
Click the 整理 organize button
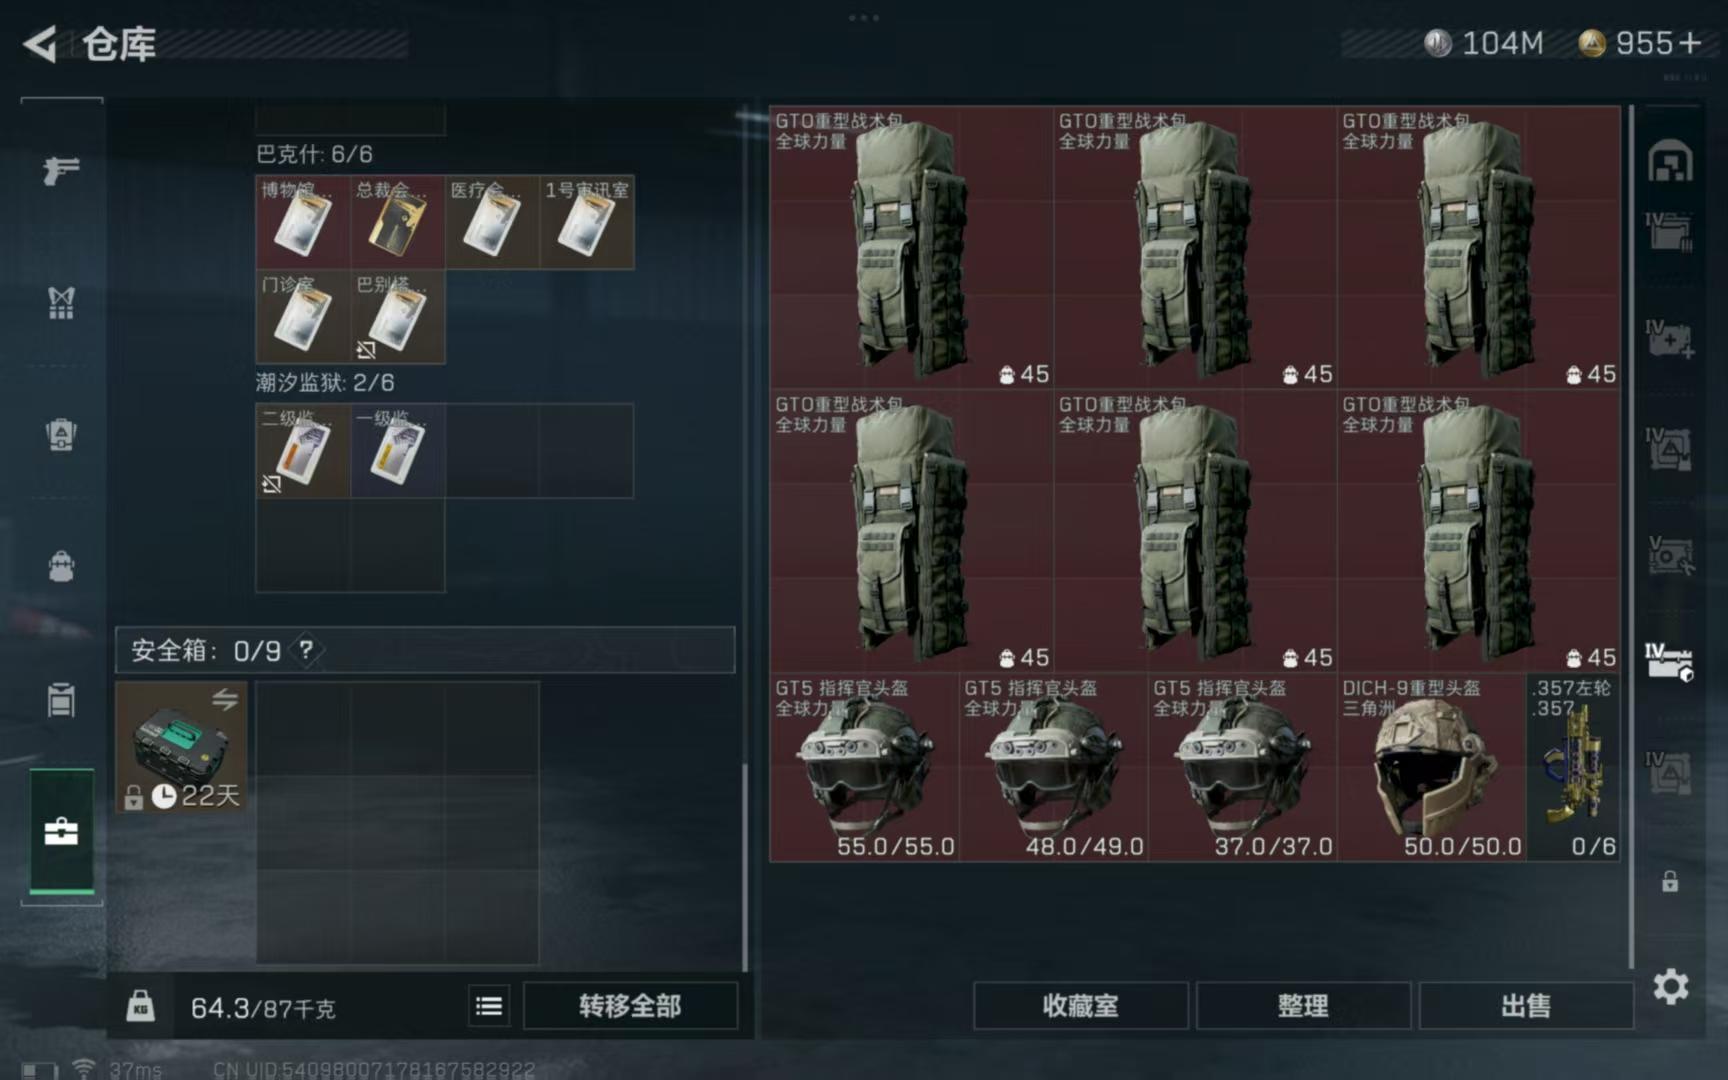(1303, 1006)
